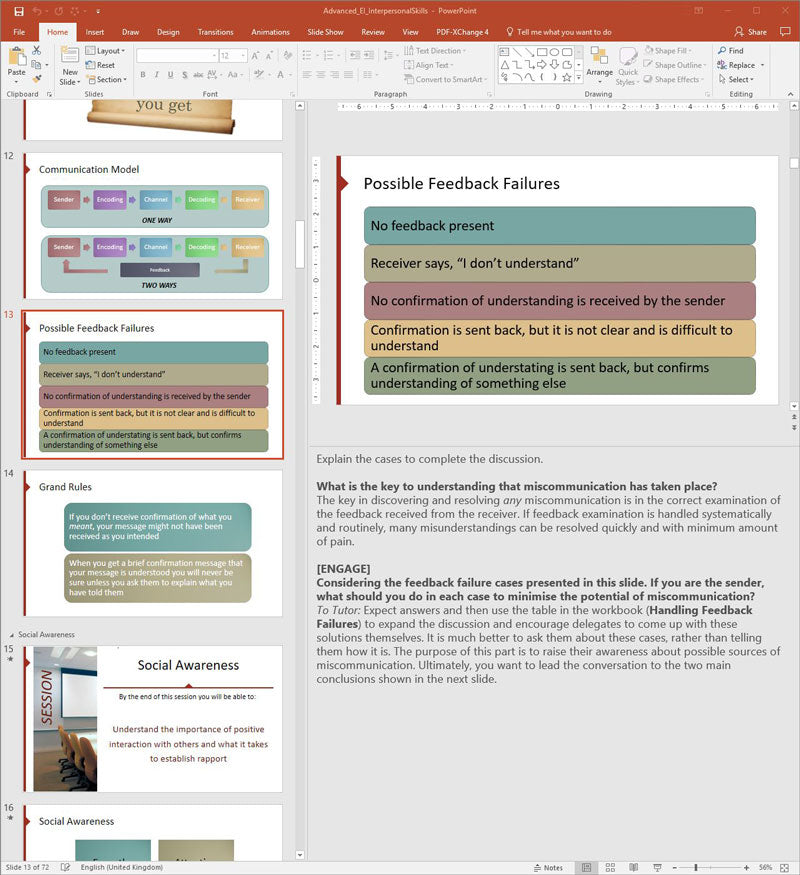Click the Share button
Image resolution: width=800 pixels, height=875 pixels.
pos(750,32)
